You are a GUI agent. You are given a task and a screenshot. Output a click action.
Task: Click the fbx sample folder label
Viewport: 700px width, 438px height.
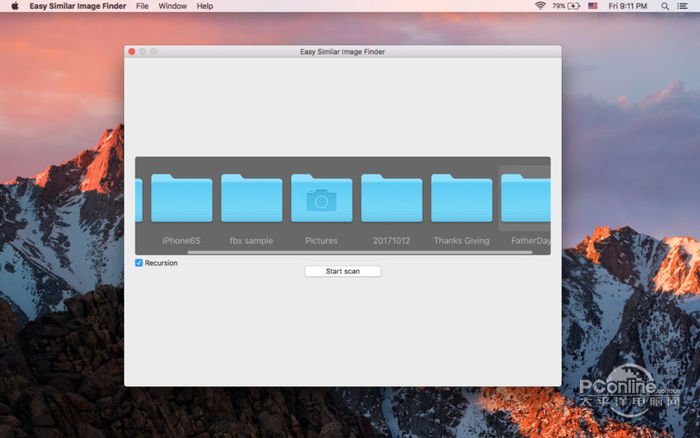251,241
